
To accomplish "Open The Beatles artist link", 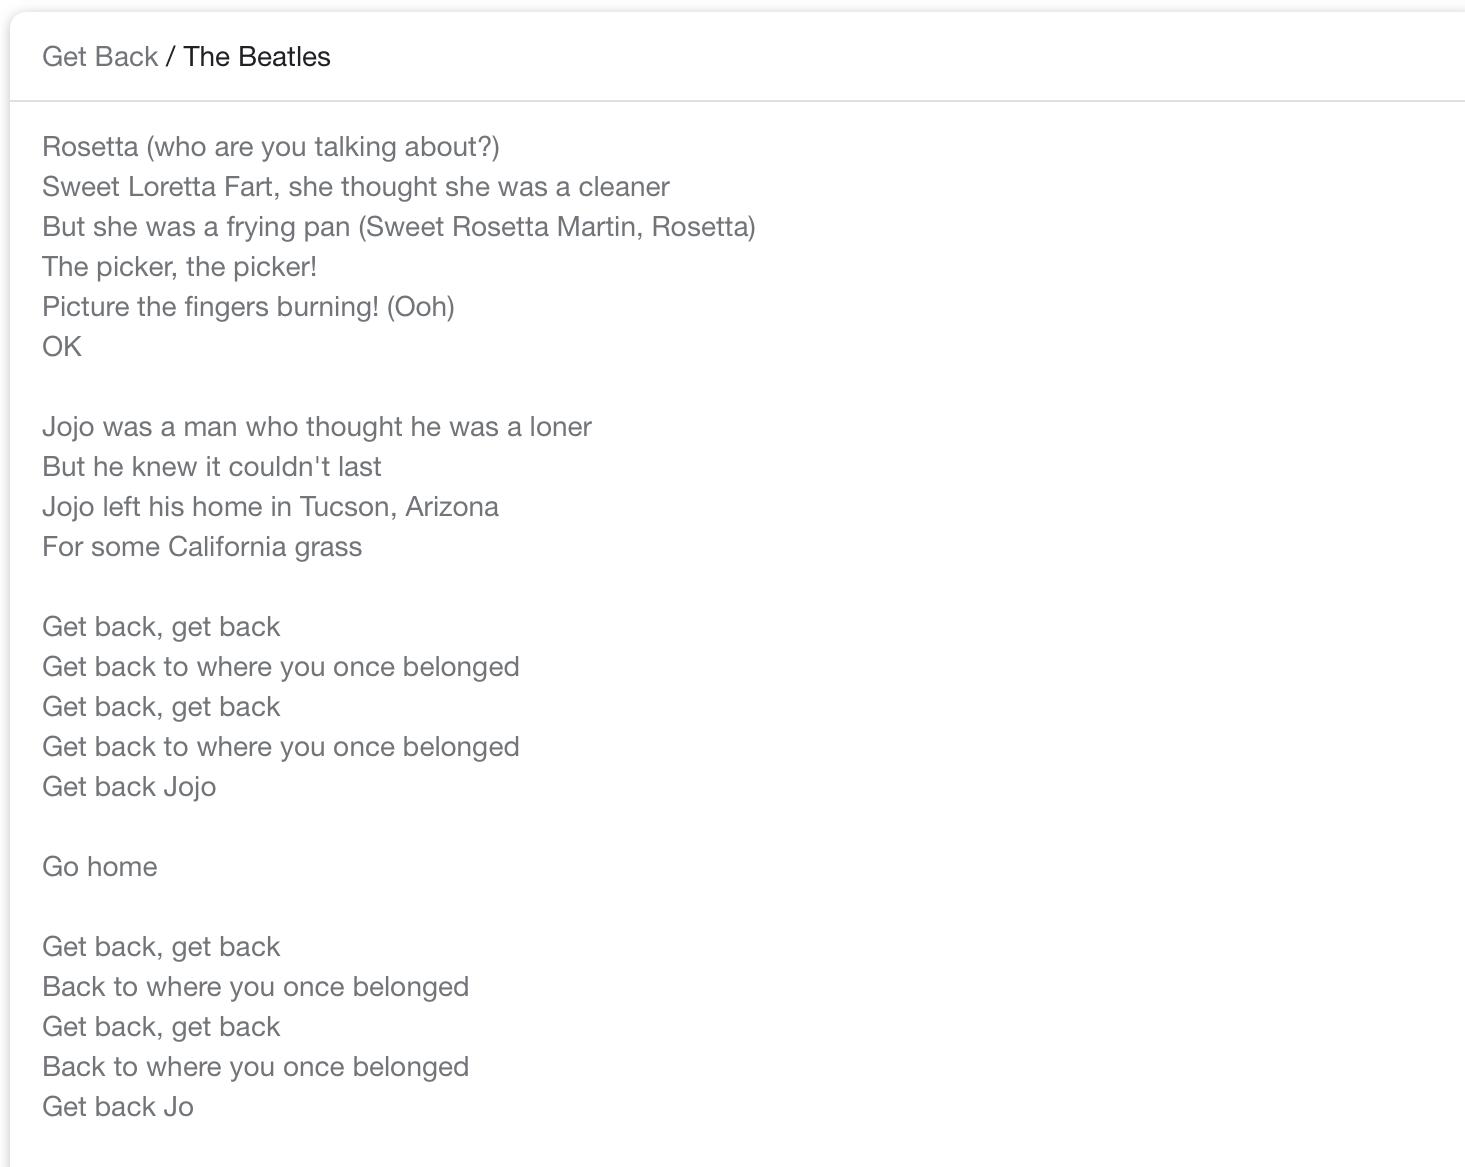I will tap(257, 57).
